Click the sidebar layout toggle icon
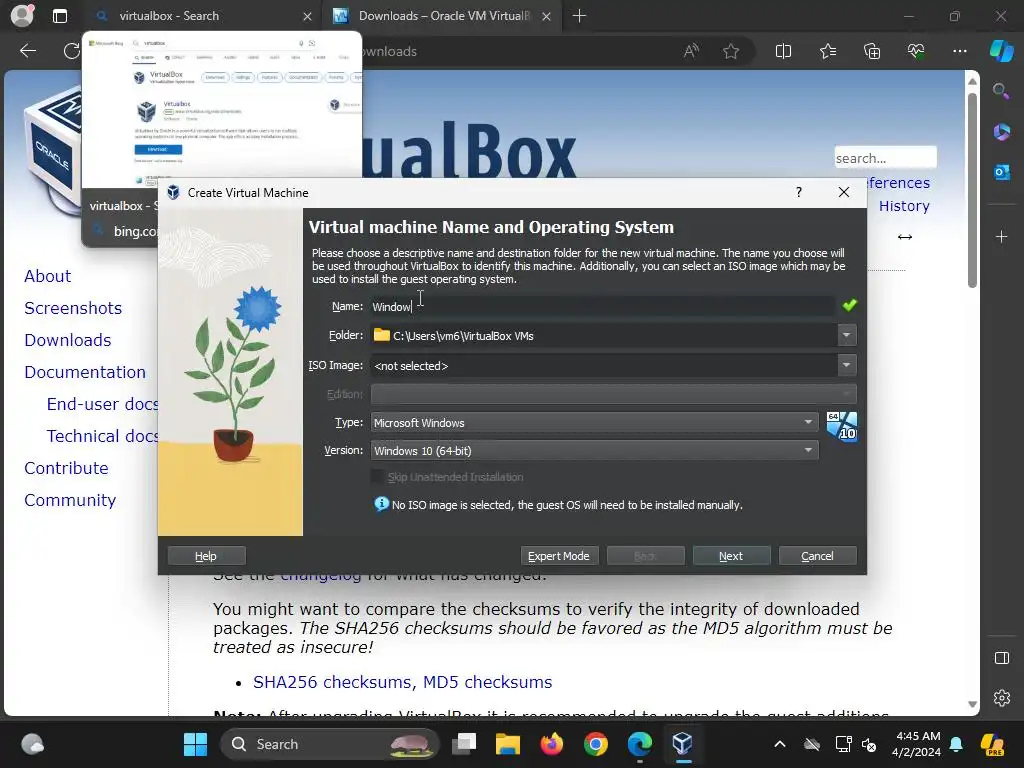 (x=1001, y=658)
